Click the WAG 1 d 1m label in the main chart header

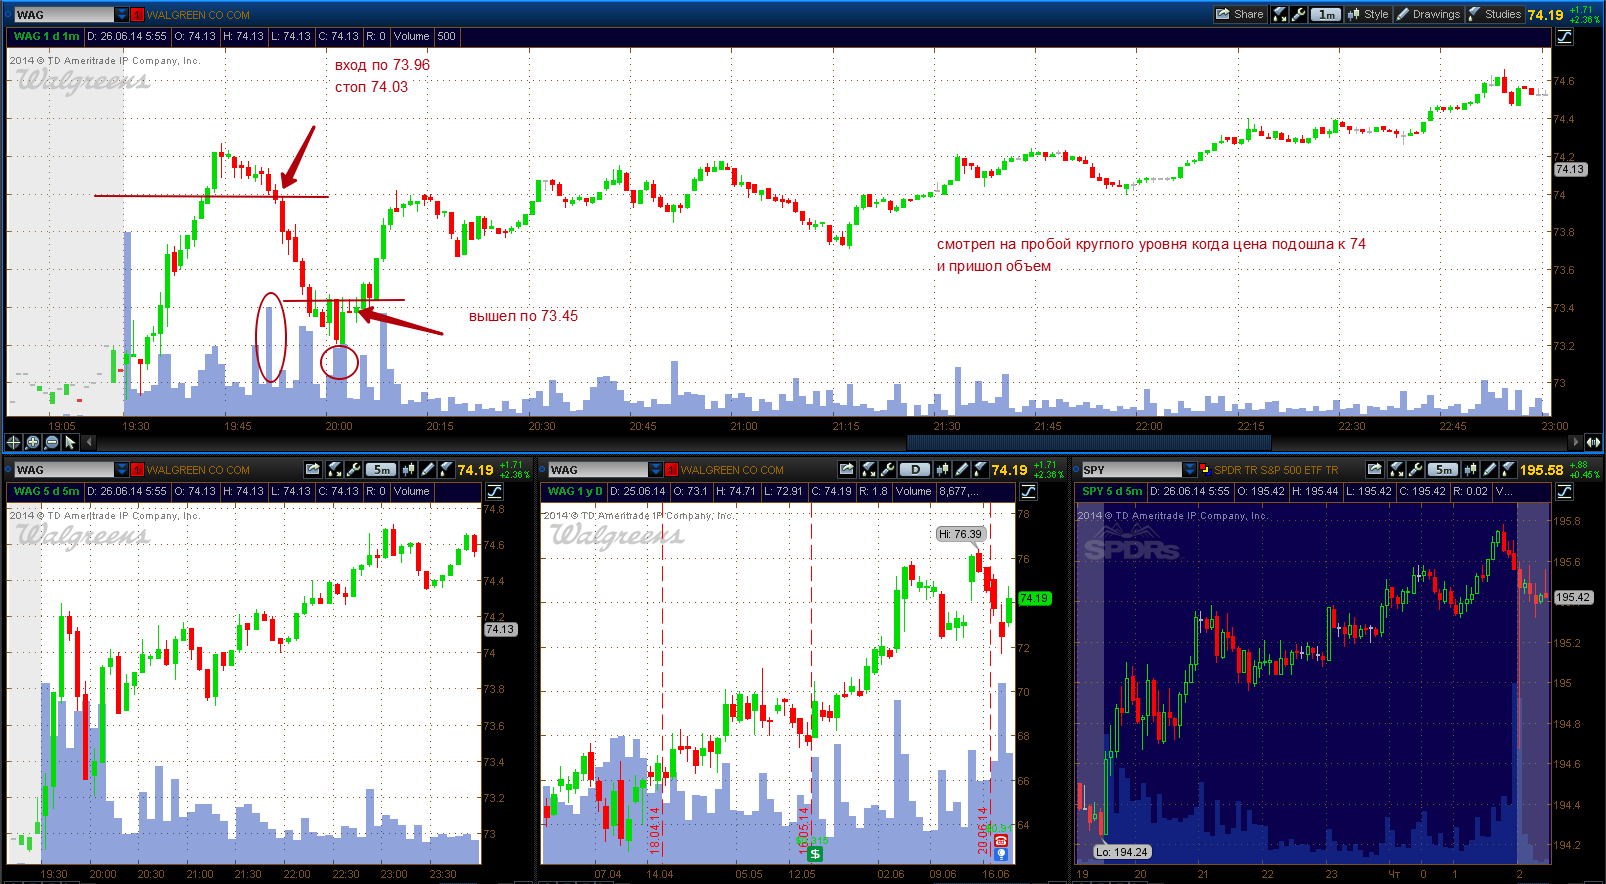tap(46, 36)
